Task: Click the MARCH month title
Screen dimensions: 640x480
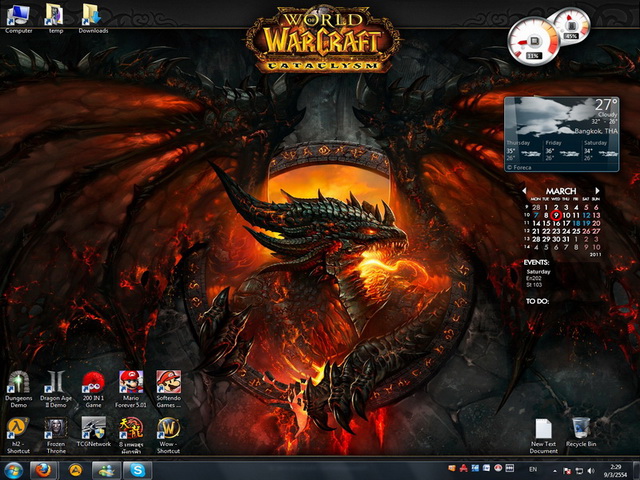Action: (561, 191)
